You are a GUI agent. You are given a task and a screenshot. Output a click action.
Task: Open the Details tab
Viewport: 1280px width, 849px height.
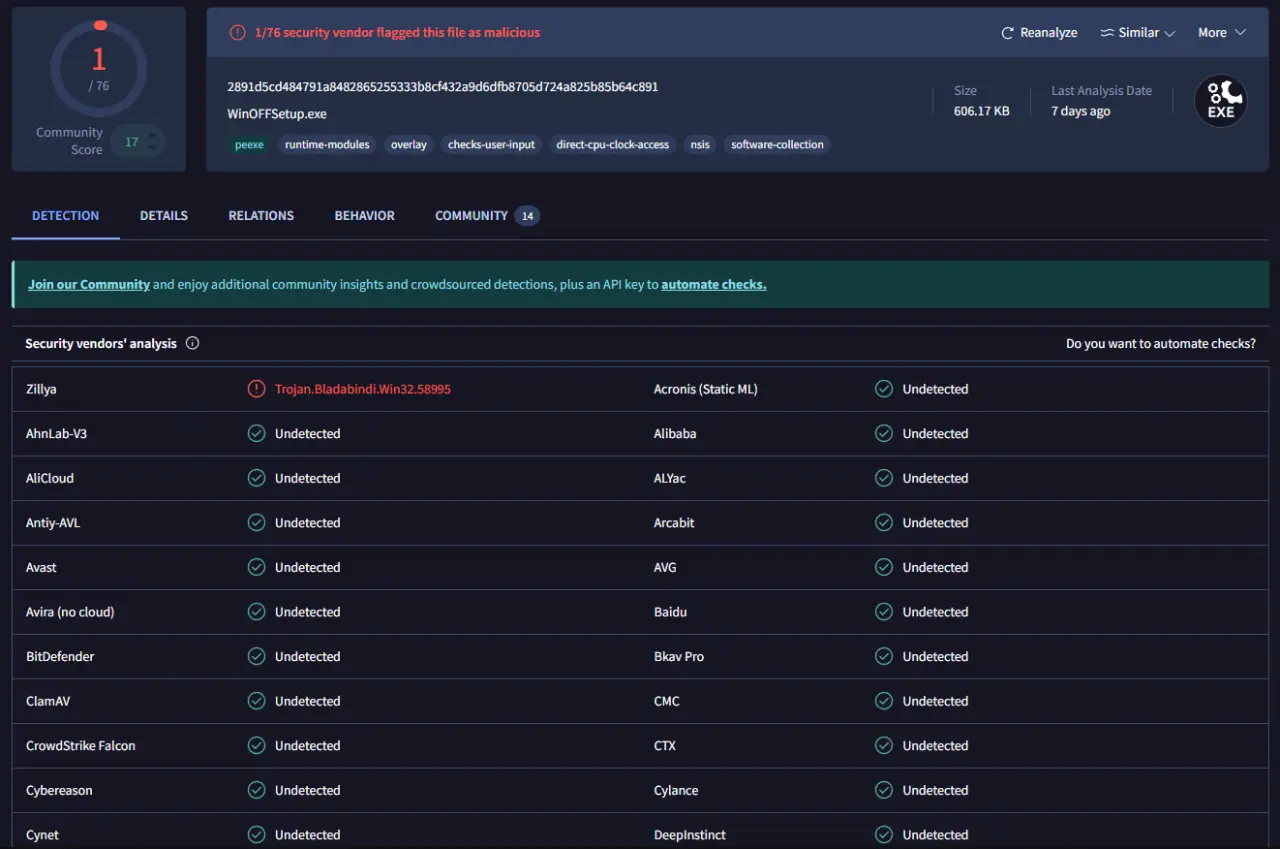164,215
